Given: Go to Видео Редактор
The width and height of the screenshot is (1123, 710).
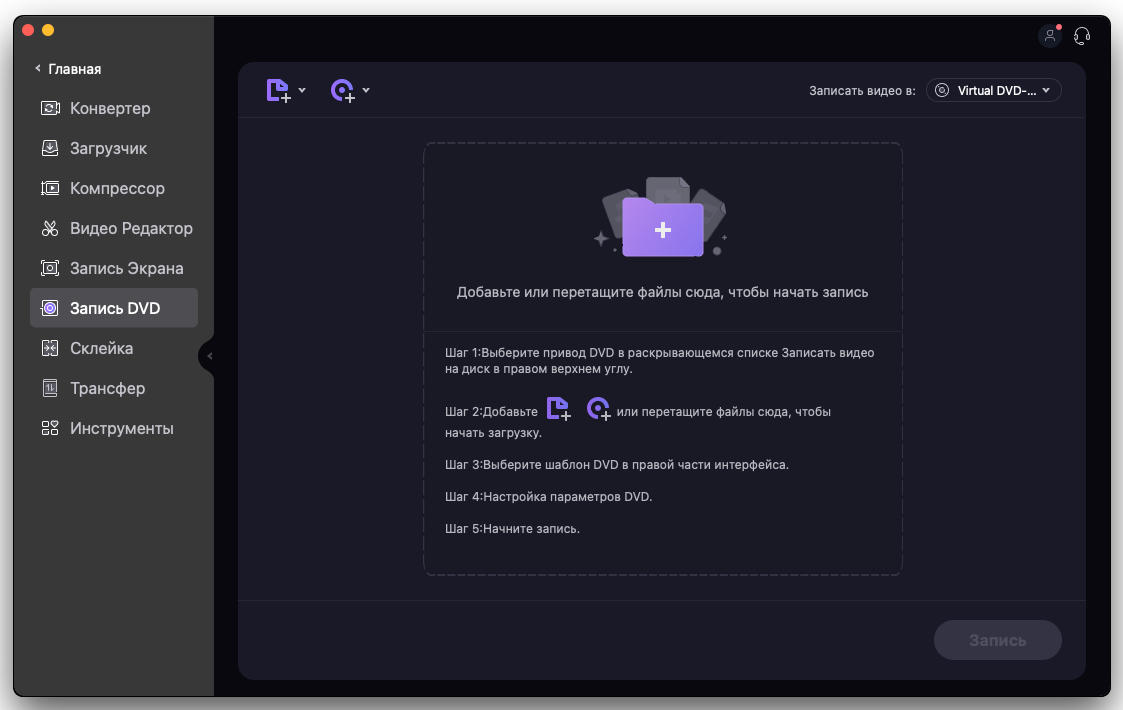Looking at the screenshot, I should click(131, 228).
